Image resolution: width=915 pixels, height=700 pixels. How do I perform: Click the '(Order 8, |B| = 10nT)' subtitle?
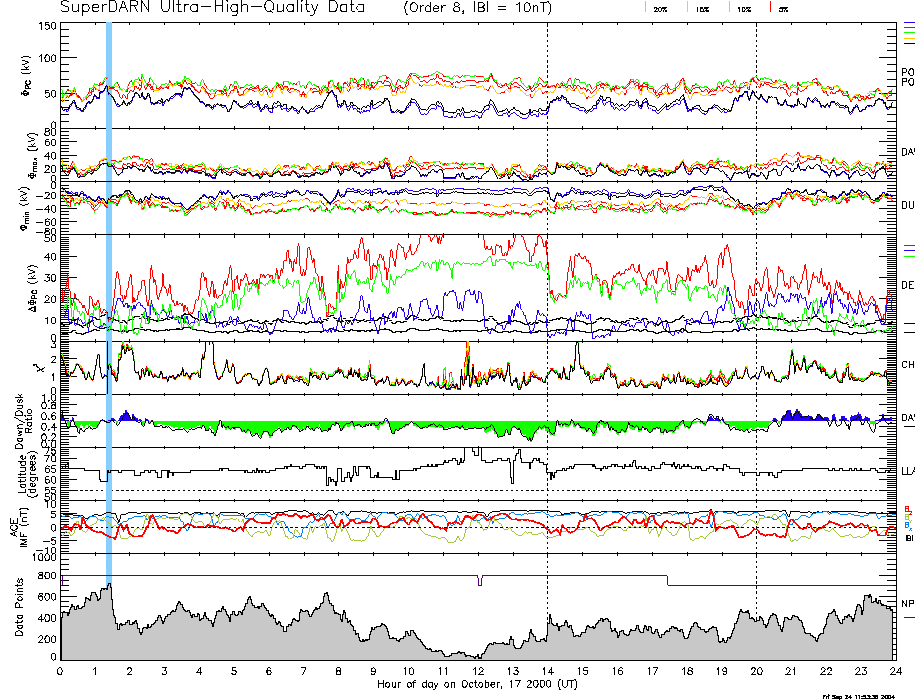point(477,8)
